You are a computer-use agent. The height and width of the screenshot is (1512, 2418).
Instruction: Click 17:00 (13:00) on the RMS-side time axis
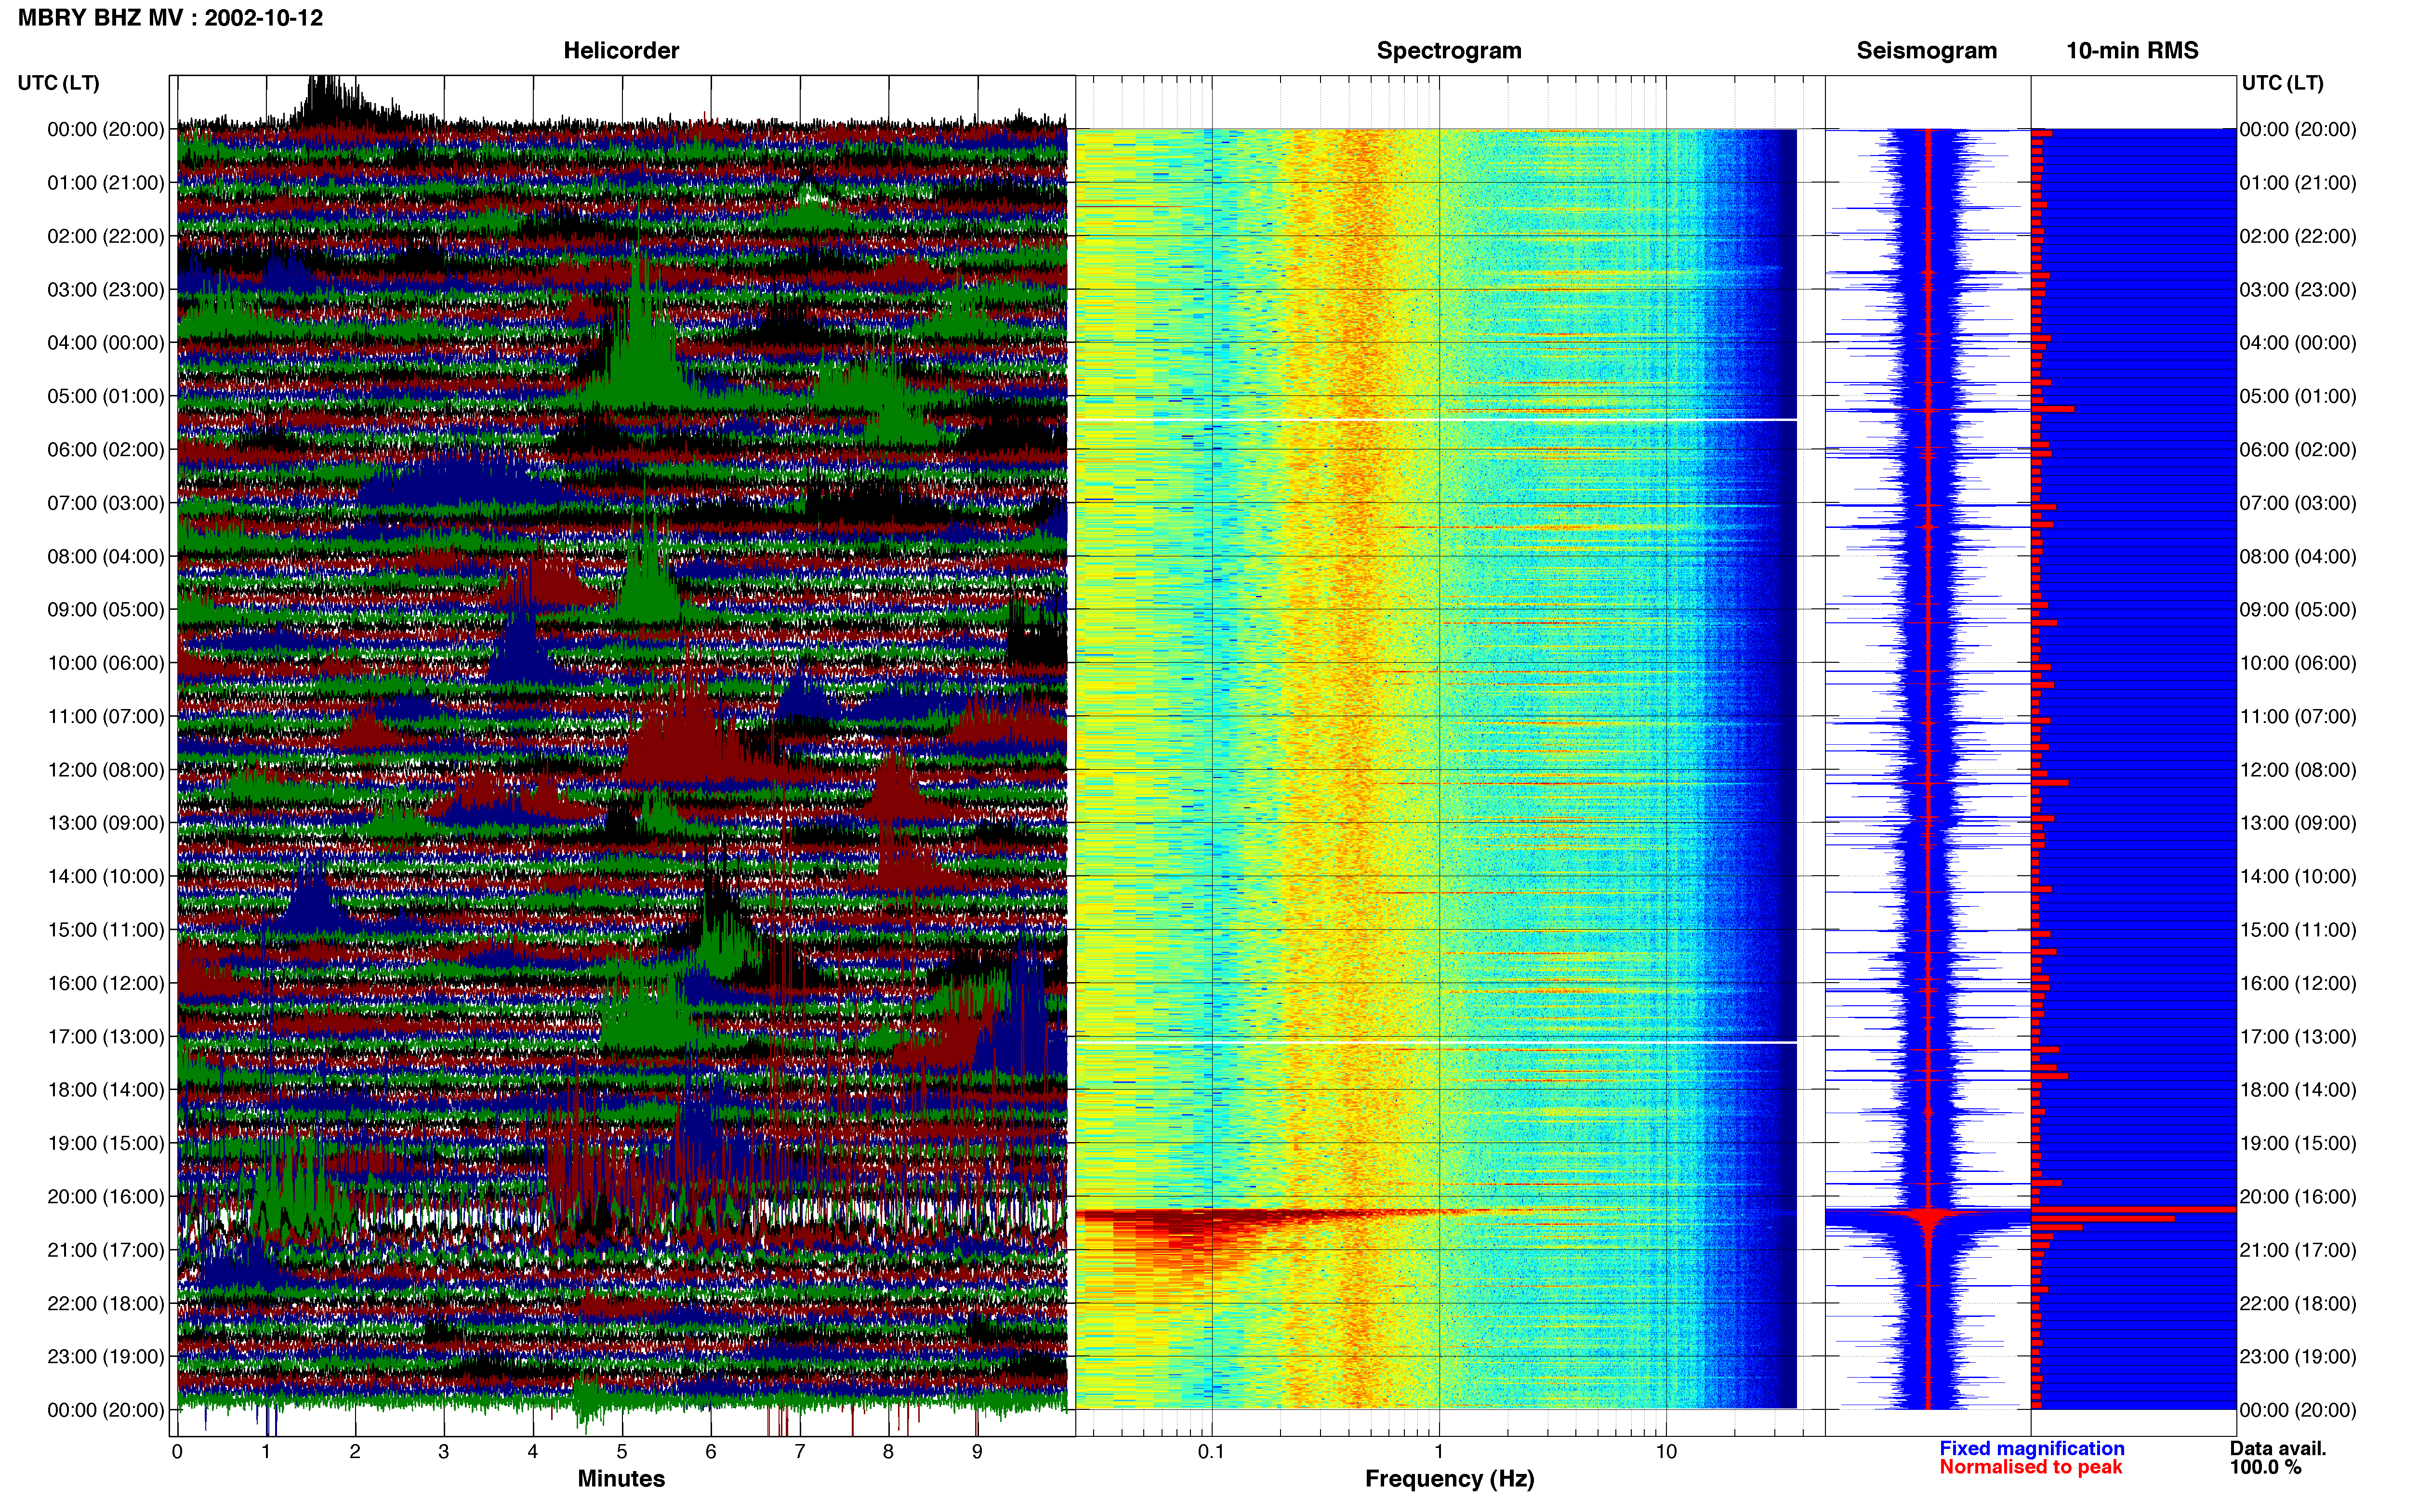pyautogui.click(x=2298, y=1037)
